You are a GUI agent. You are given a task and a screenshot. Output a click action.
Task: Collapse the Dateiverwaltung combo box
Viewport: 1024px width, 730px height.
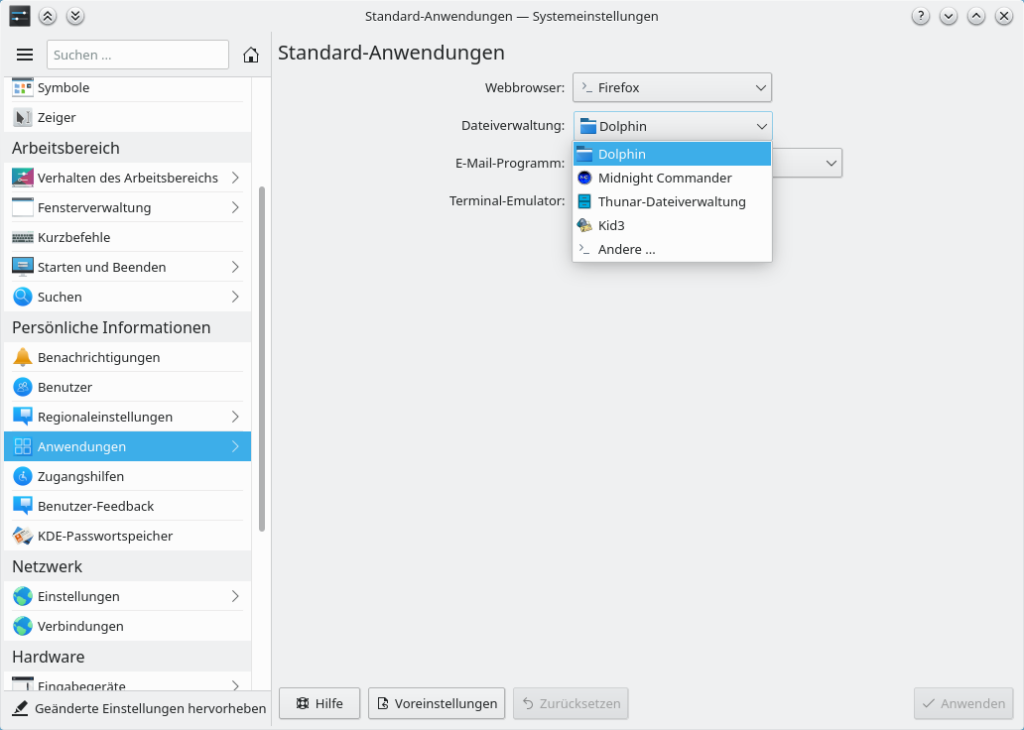[x=672, y=127]
